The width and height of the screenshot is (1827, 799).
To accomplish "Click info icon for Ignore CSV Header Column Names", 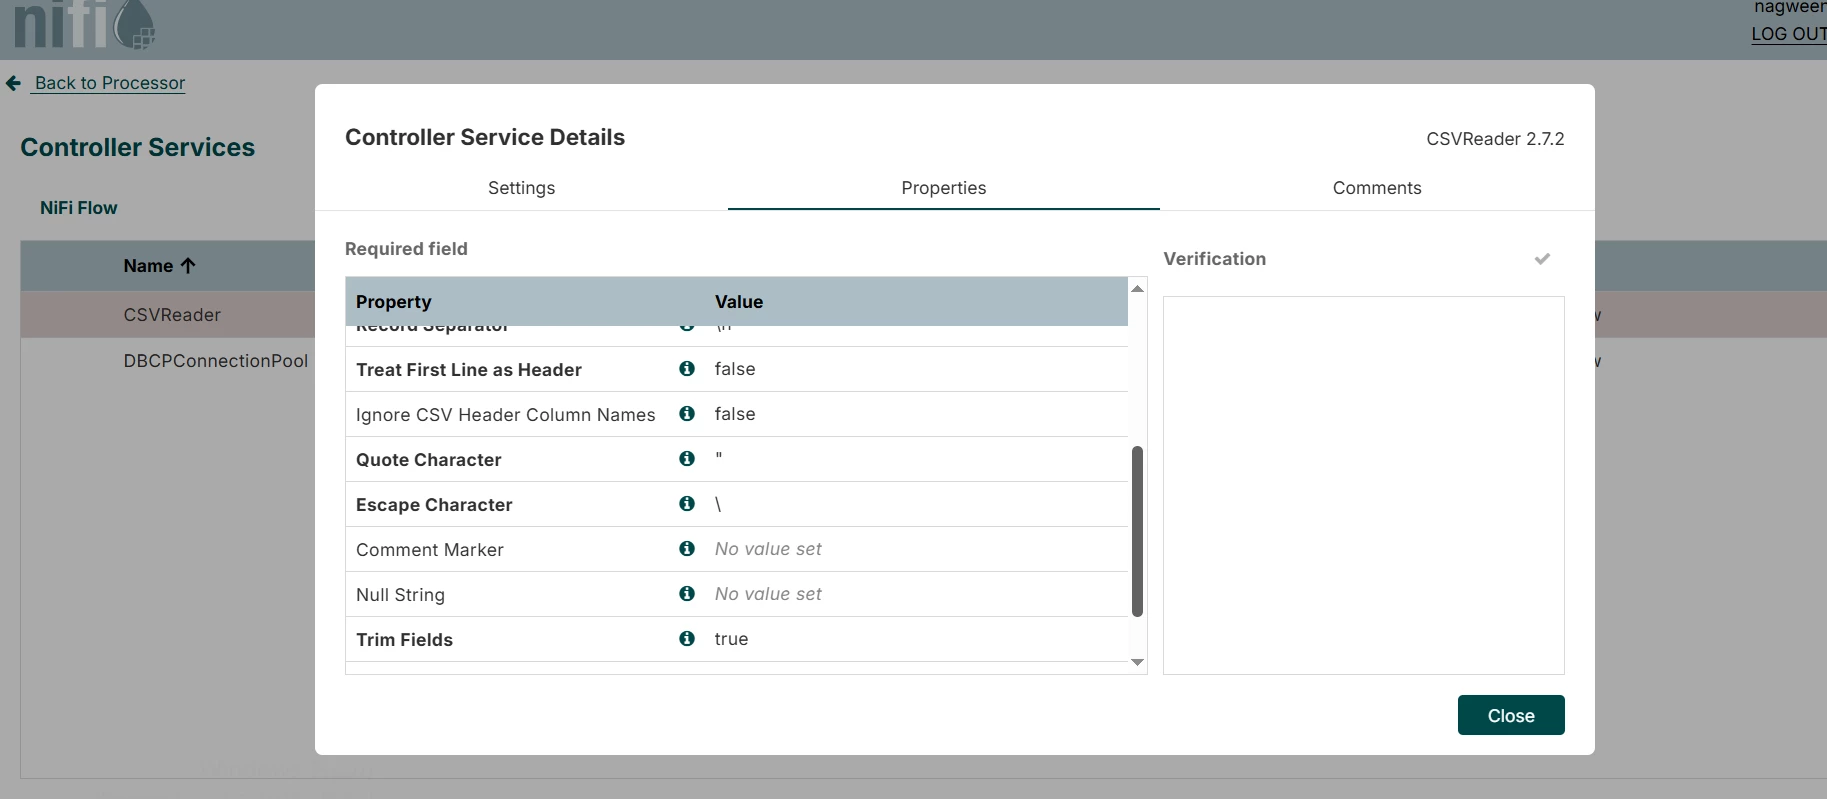I will pyautogui.click(x=687, y=414).
